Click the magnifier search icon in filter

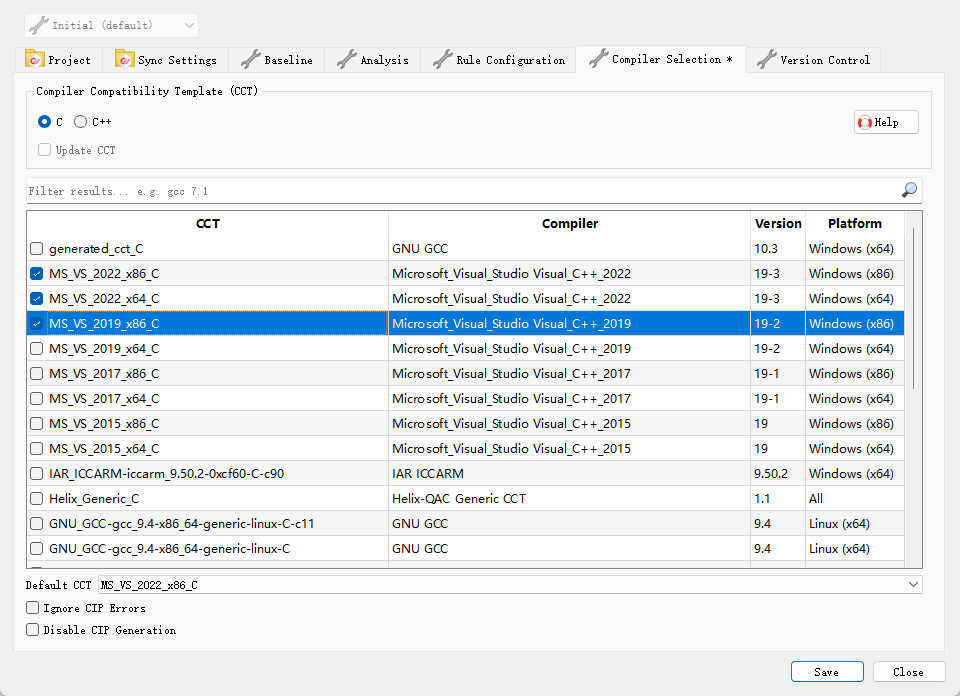pos(909,190)
